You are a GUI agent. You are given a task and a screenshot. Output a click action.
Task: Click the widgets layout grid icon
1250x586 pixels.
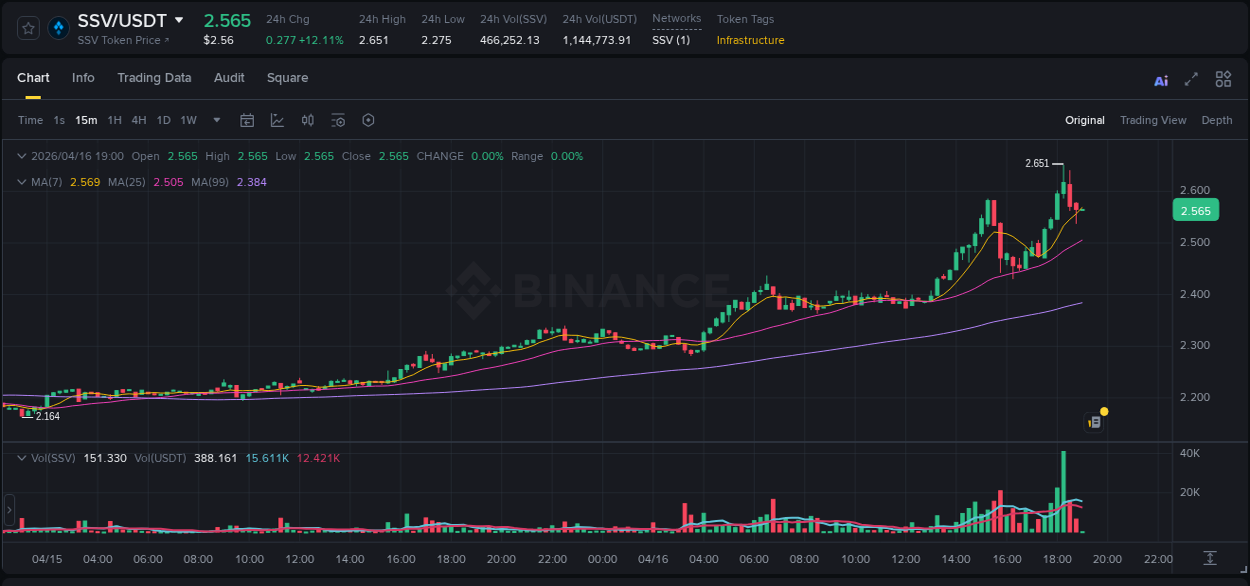pos(1223,78)
